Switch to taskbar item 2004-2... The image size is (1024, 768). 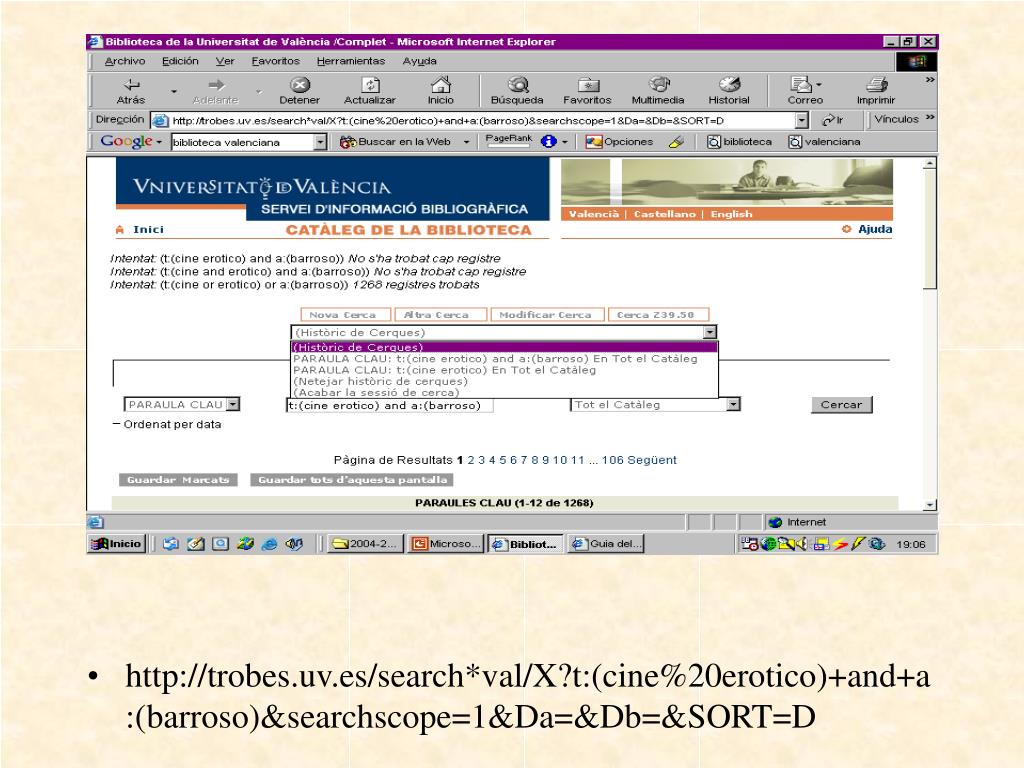click(x=364, y=544)
